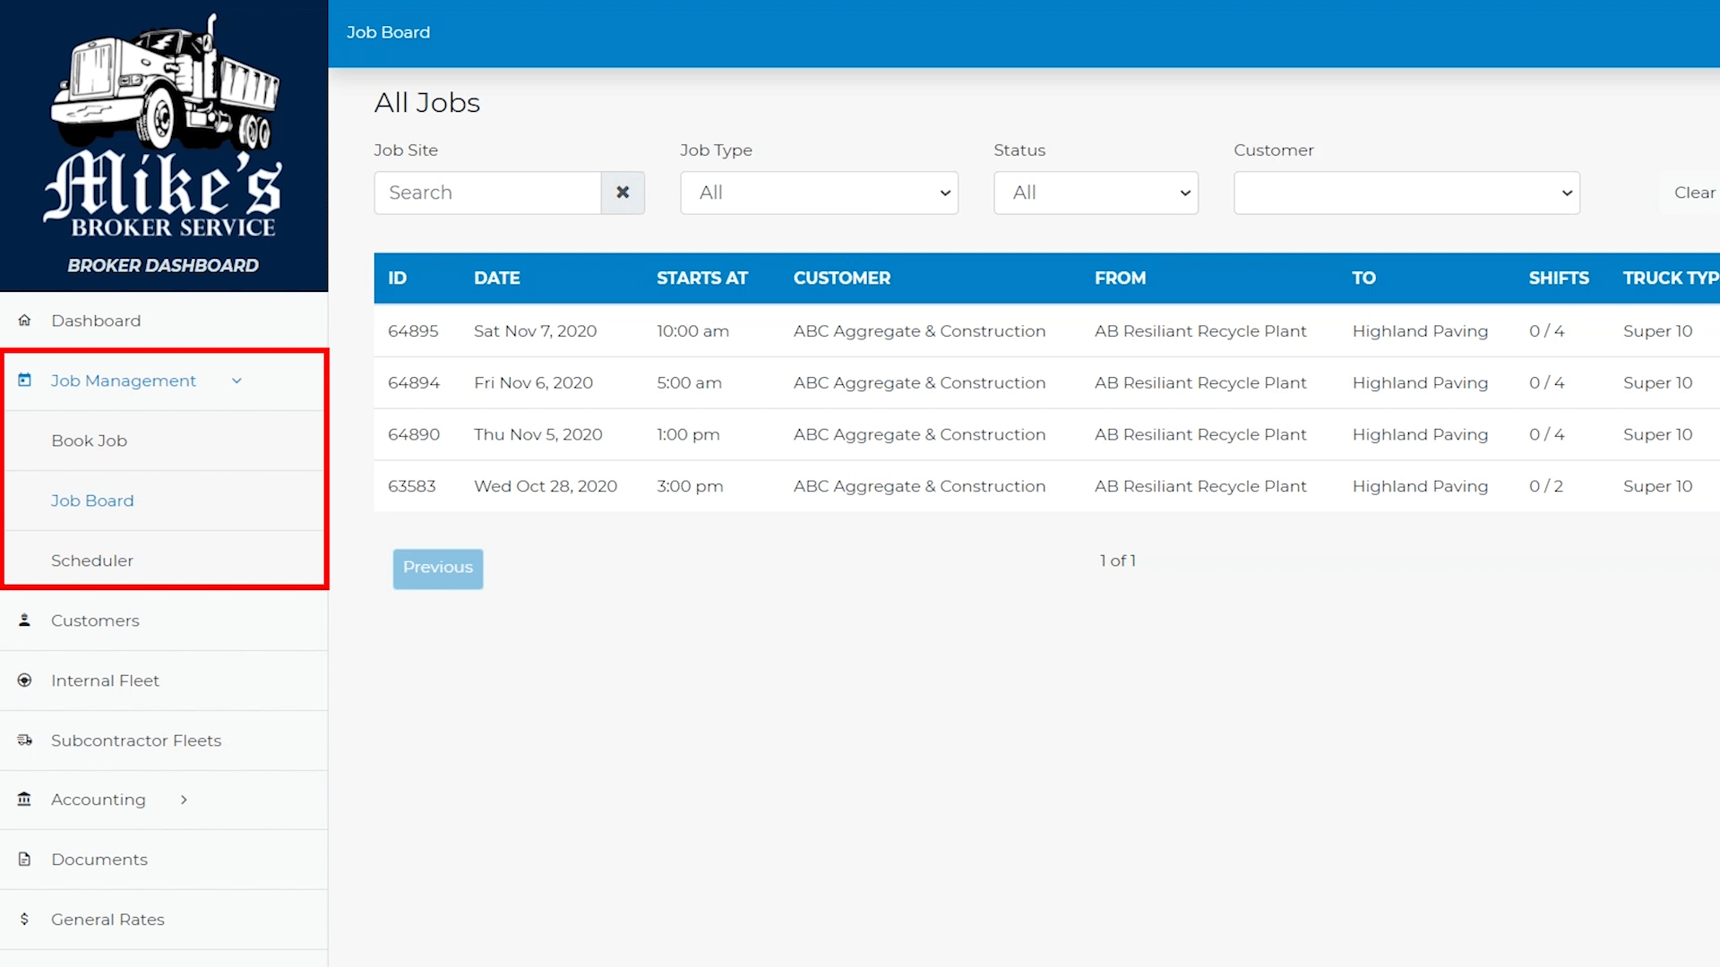Image resolution: width=1720 pixels, height=967 pixels.
Task: Click the Job Management calendar icon
Action: coord(24,380)
